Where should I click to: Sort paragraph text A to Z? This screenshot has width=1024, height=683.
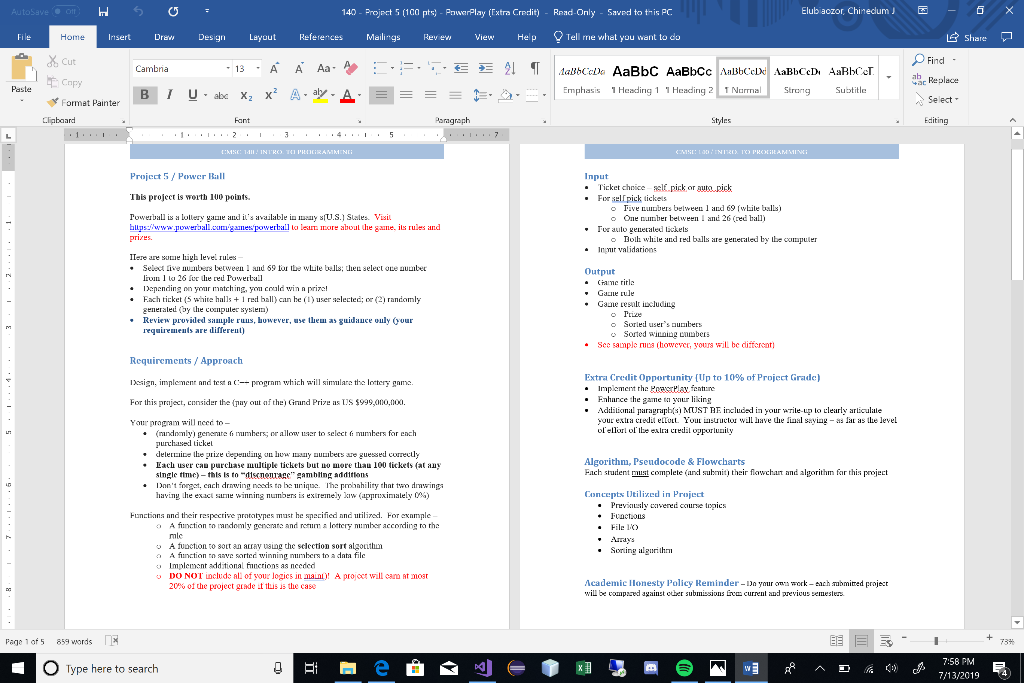click(x=510, y=68)
